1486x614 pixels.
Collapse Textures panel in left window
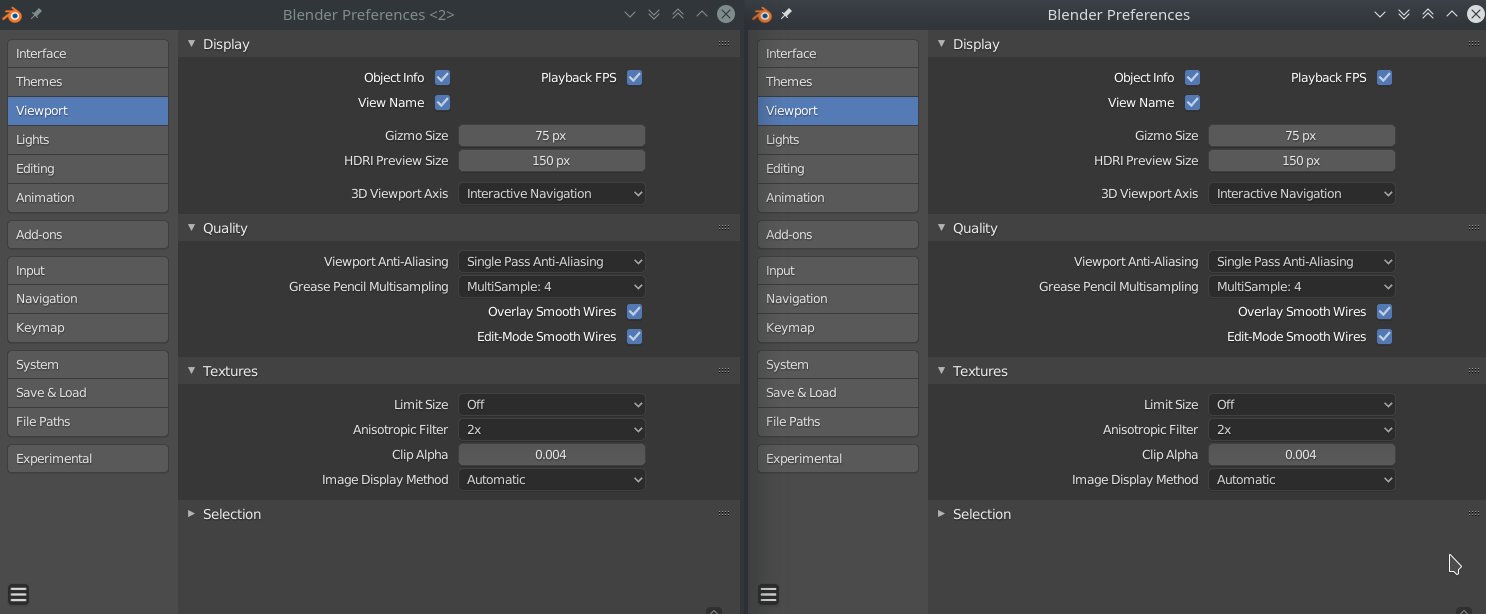coord(191,371)
